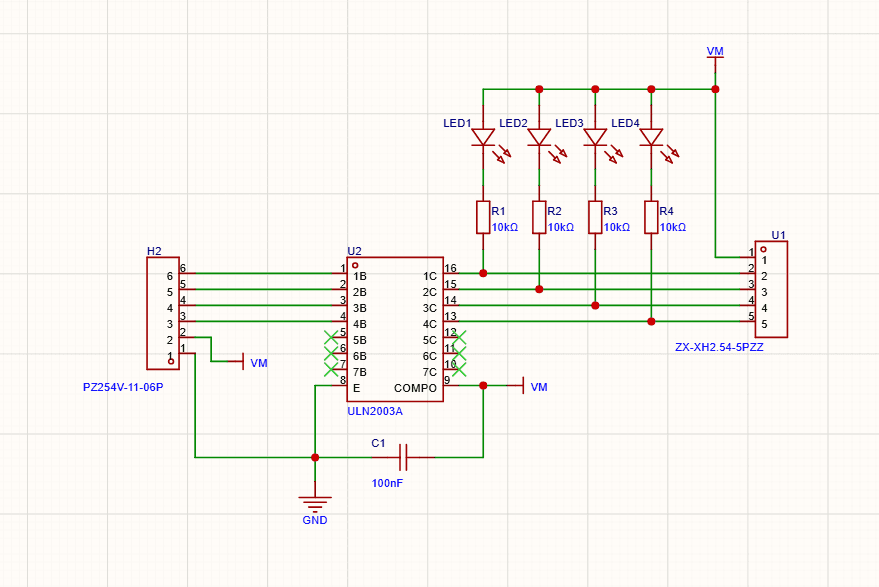Click the E pin name on U2
Image resolution: width=879 pixels, height=587 pixels.
coord(356,388)
